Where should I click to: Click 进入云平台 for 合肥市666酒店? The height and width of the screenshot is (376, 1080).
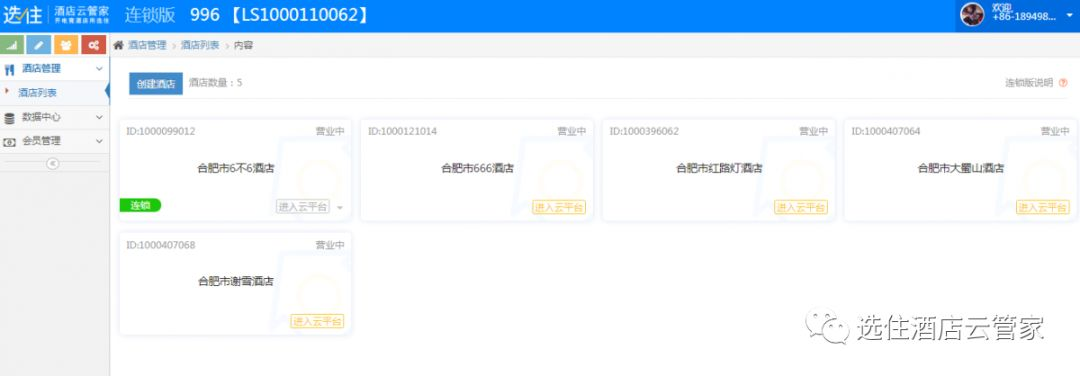559,207
